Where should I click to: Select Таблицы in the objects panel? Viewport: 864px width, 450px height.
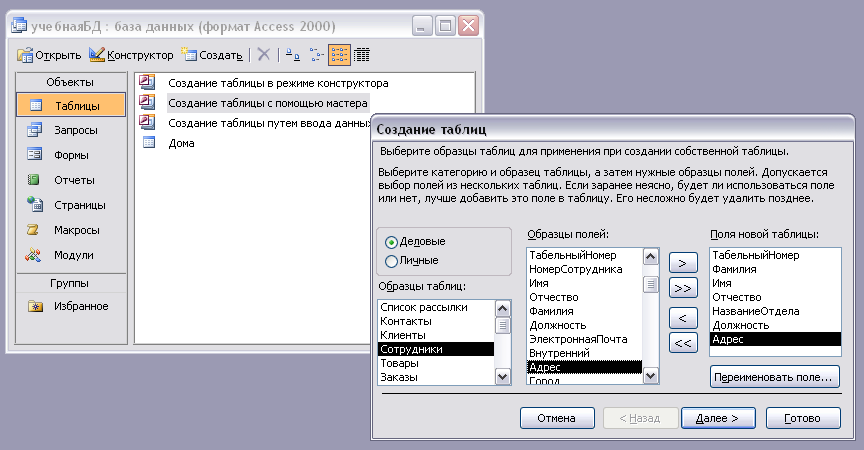point(71,105)
